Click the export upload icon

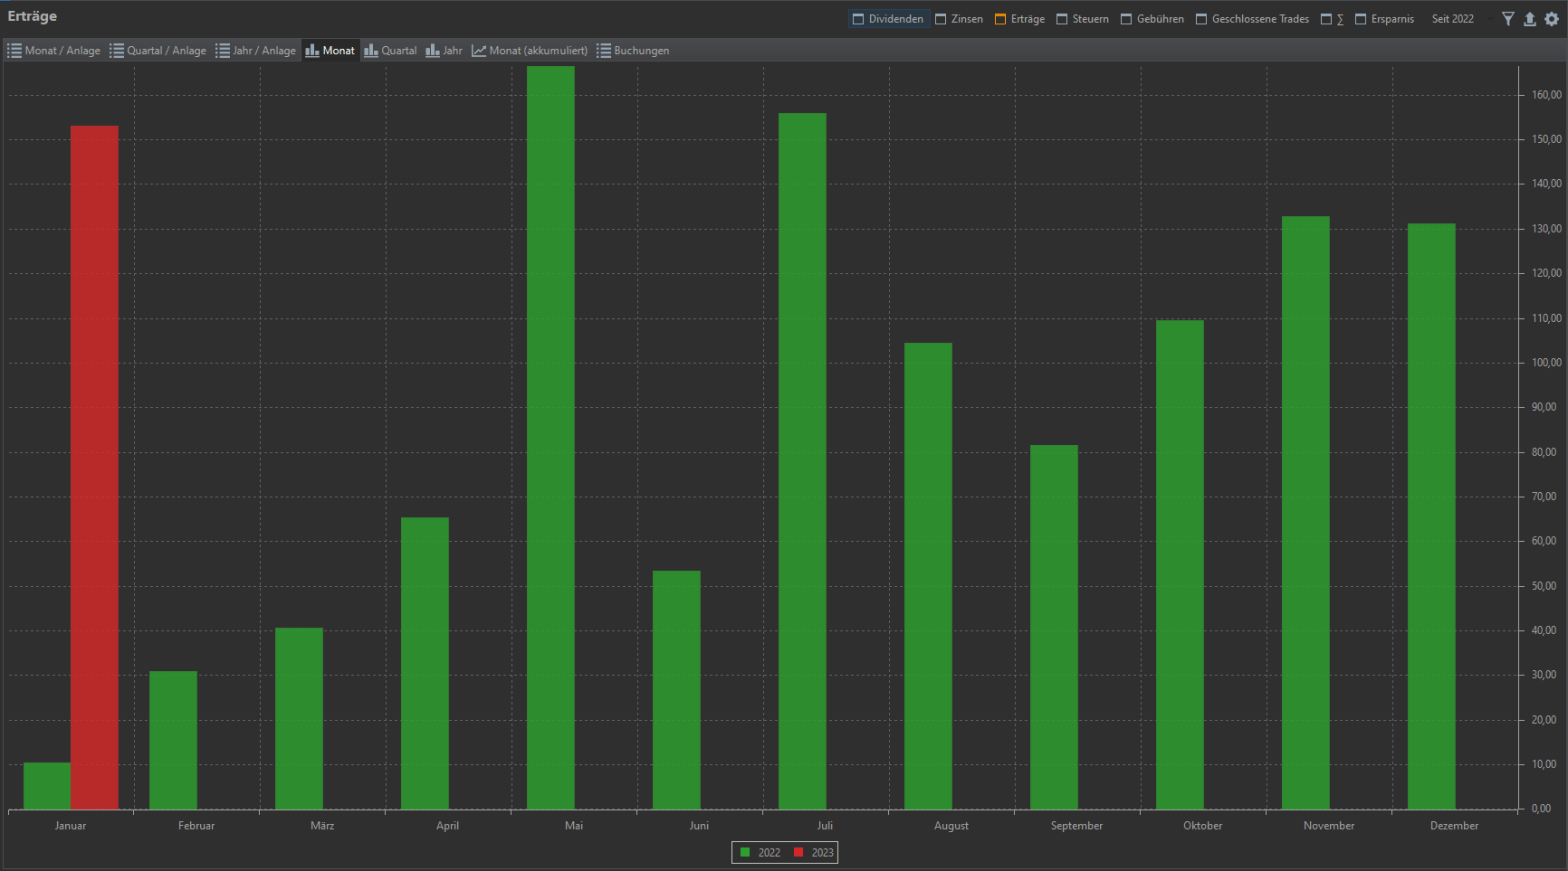pyautogui.click(x=1529, y=19)
